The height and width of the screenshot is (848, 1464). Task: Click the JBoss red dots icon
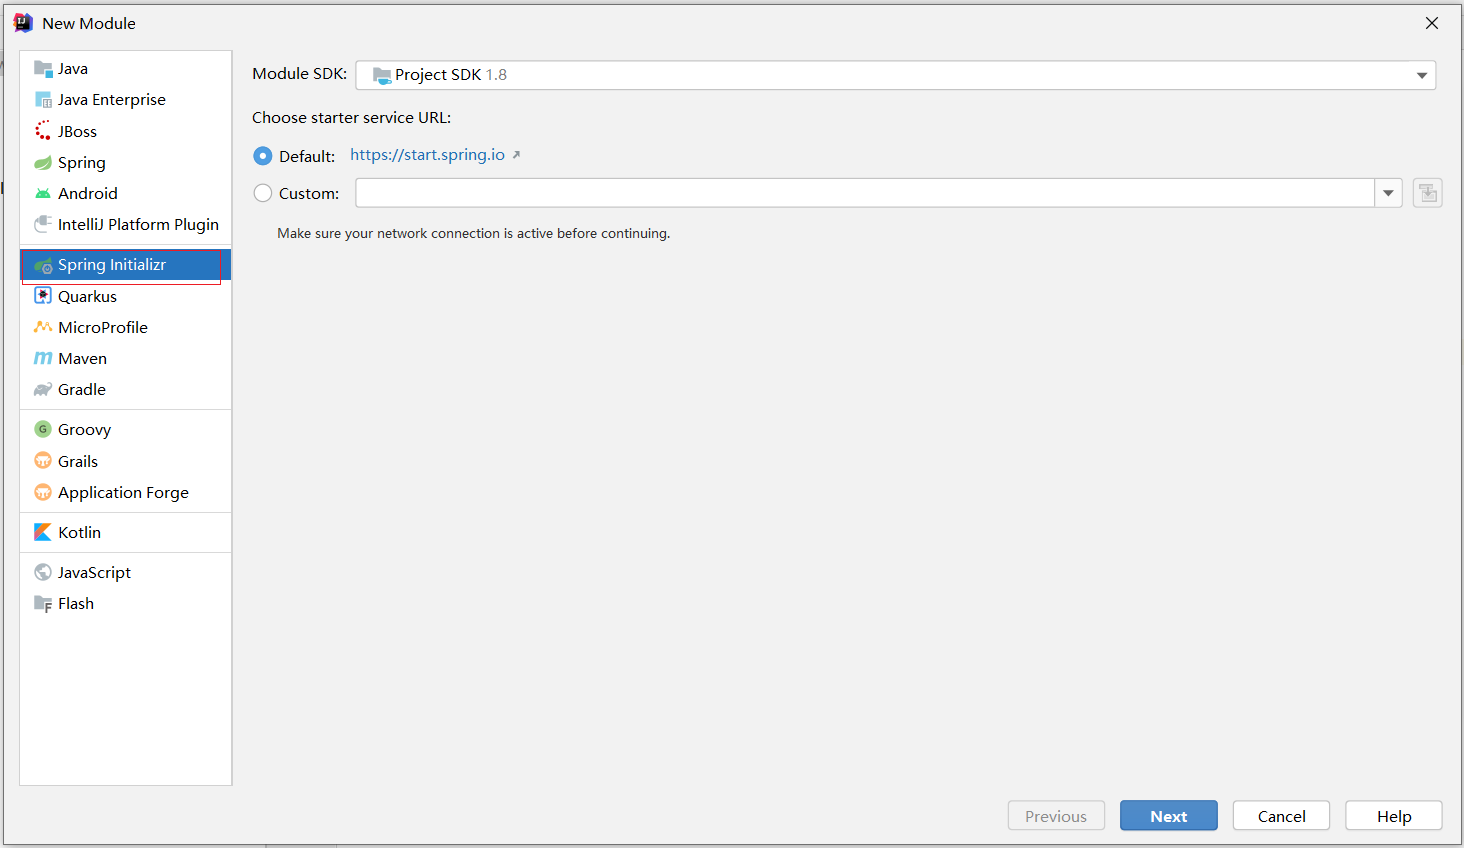pos(43,131)
